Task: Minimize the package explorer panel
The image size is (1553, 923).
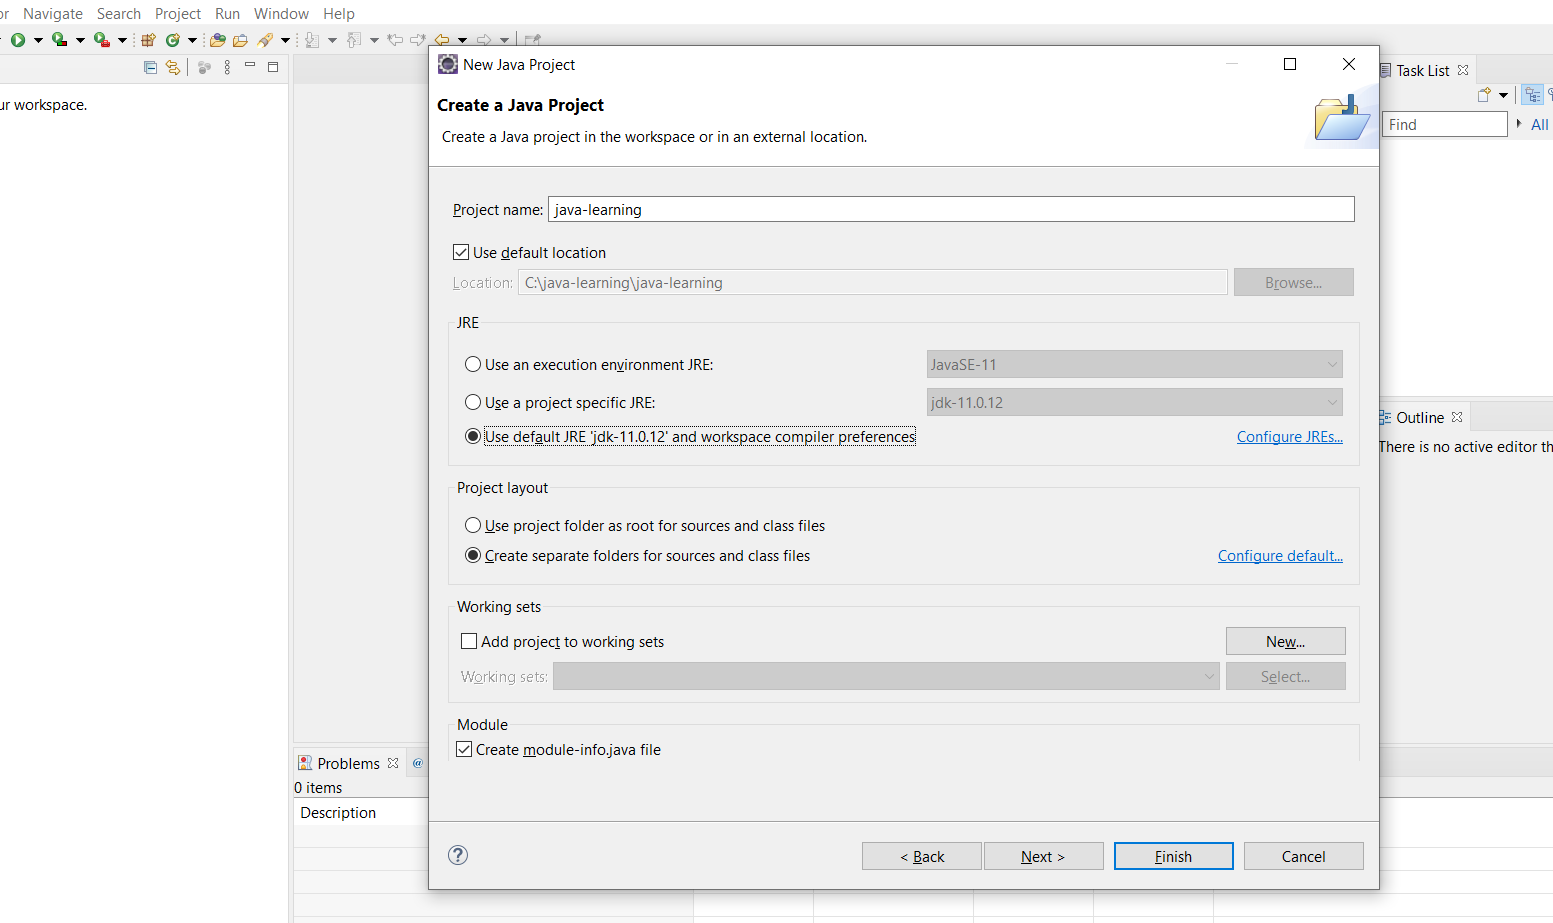Action: click(x=250, y=65)
